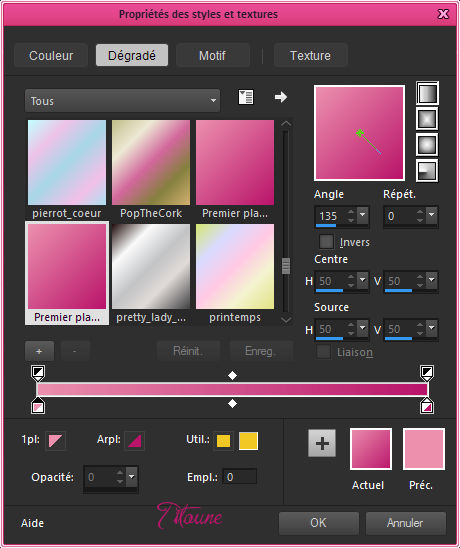Switch to the Texture tab
Image resolution: width=460 pixels, height=548 pixels.
pyautogui.click(x=310, y=55)
